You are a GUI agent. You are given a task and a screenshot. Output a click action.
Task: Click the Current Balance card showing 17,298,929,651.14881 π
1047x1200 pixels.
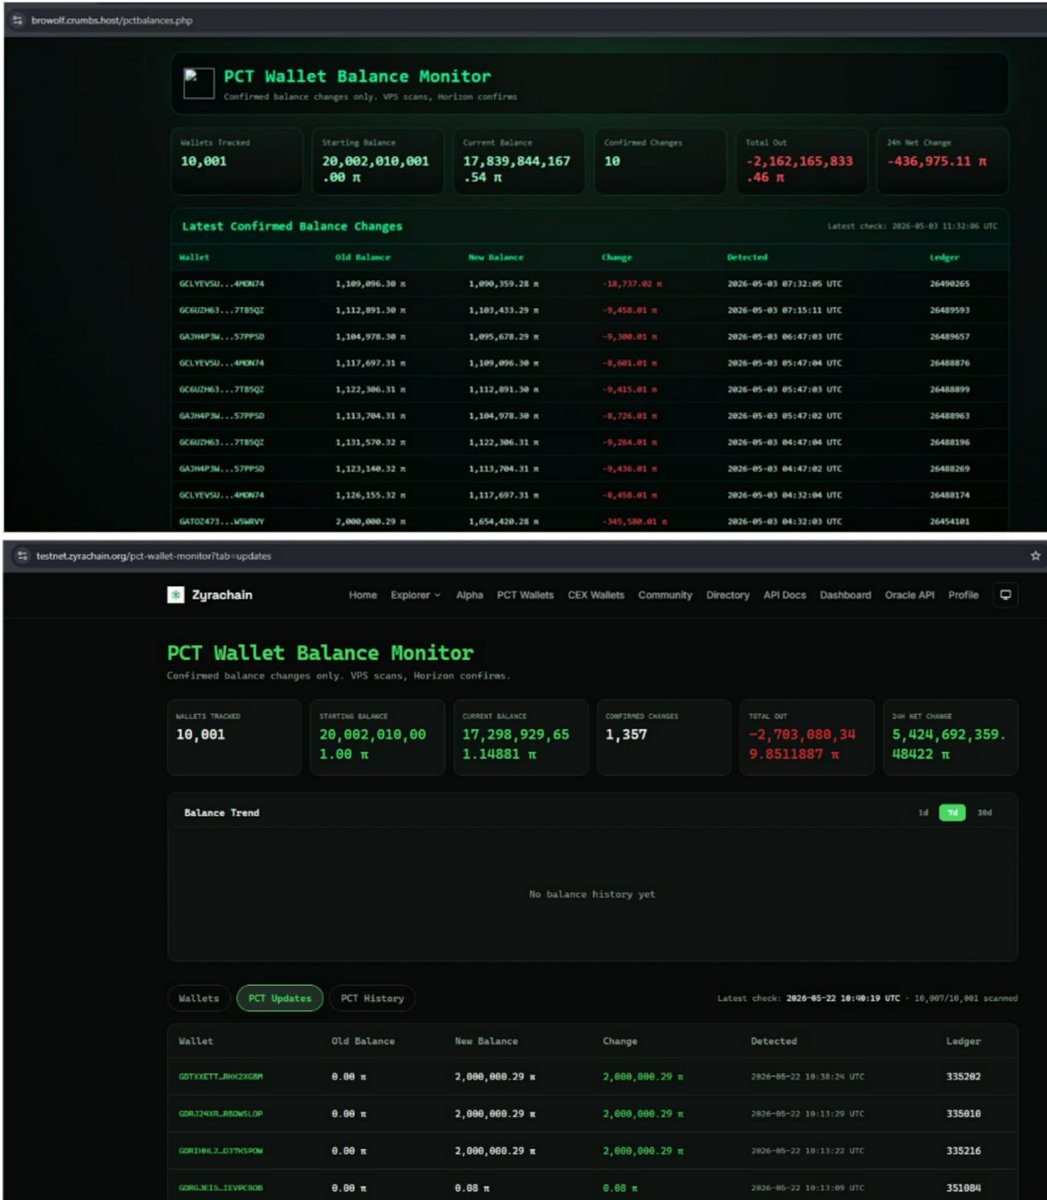pyautogui.click(x=520, y=737)
